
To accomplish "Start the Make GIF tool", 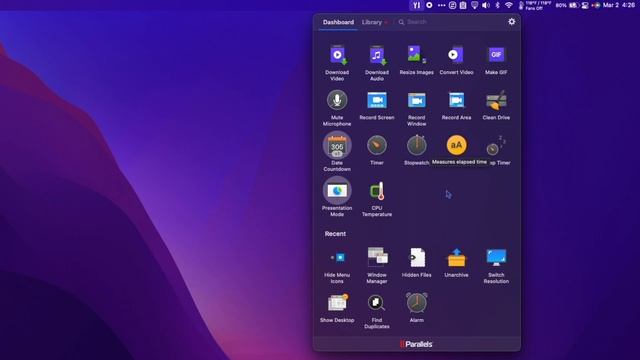I will (x=496, y=60).
